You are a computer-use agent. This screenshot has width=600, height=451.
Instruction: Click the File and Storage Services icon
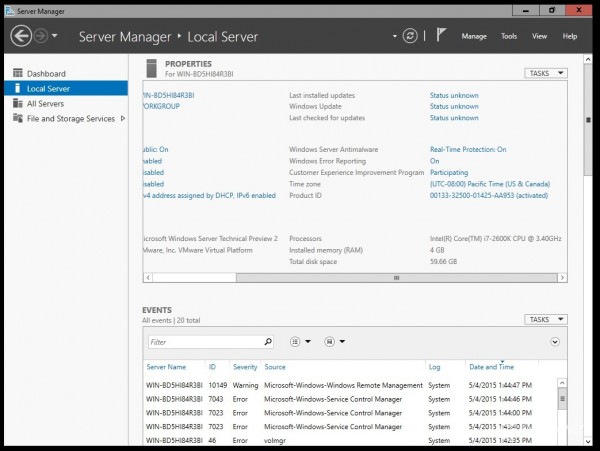18,118
